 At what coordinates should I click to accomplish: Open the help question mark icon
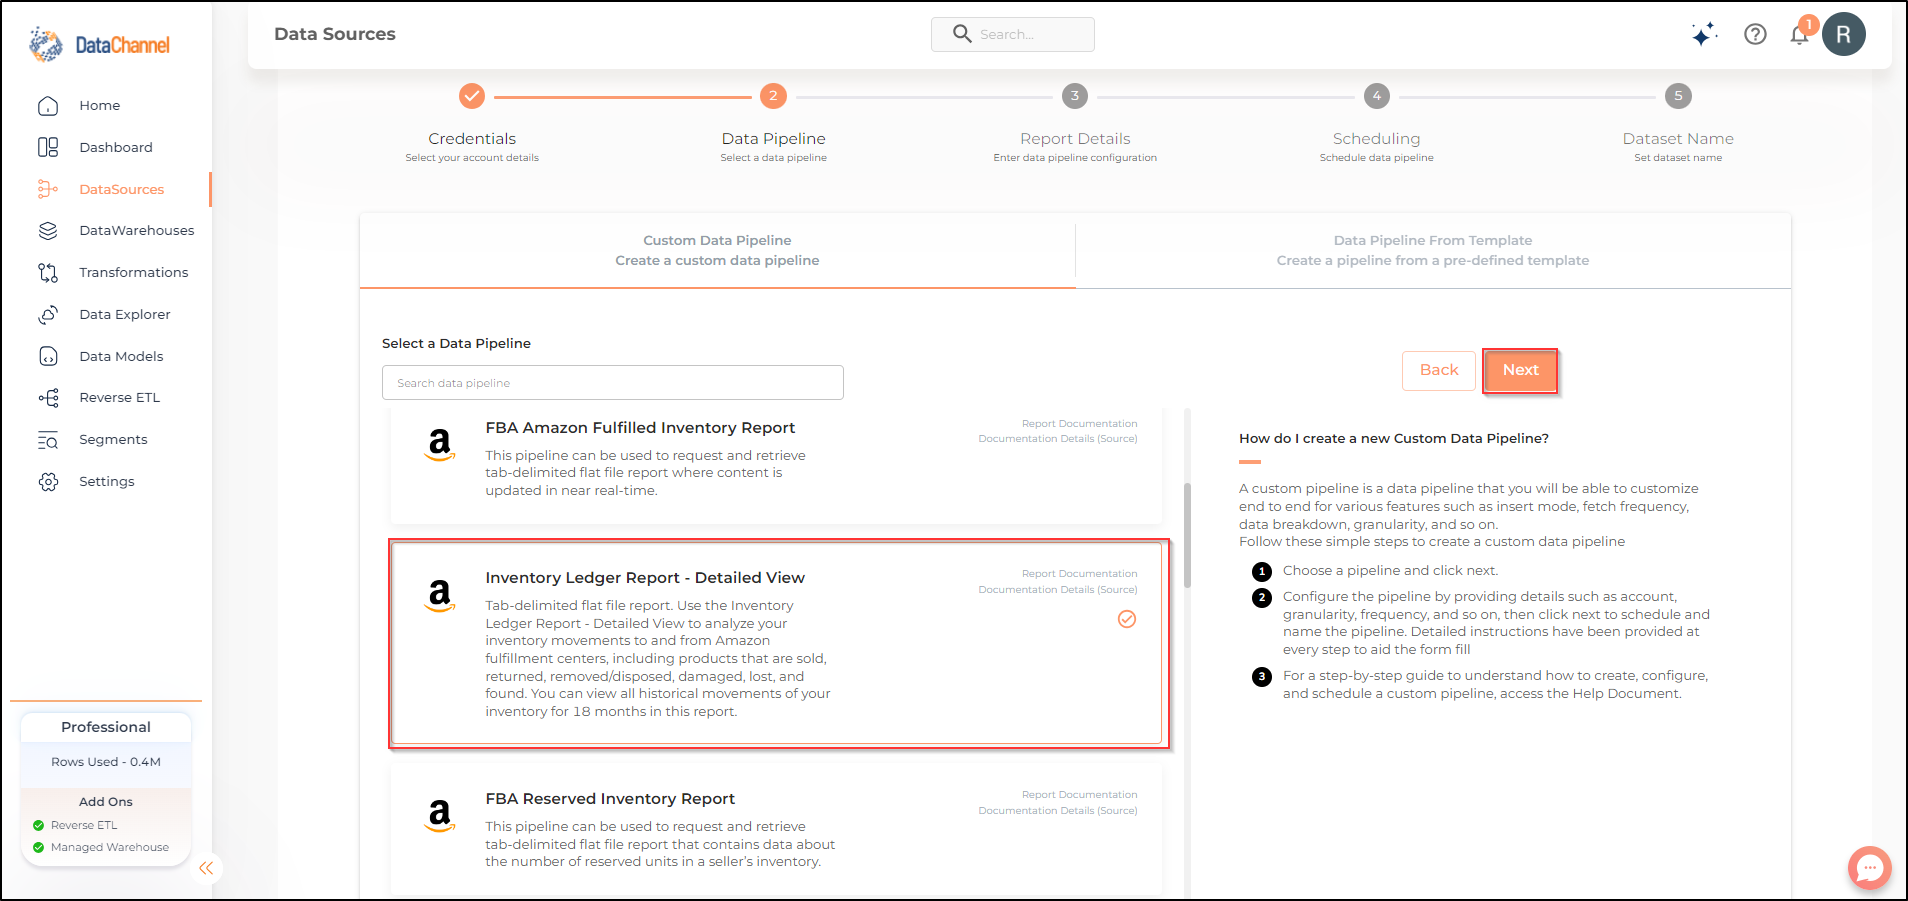tap(1755, 34)
